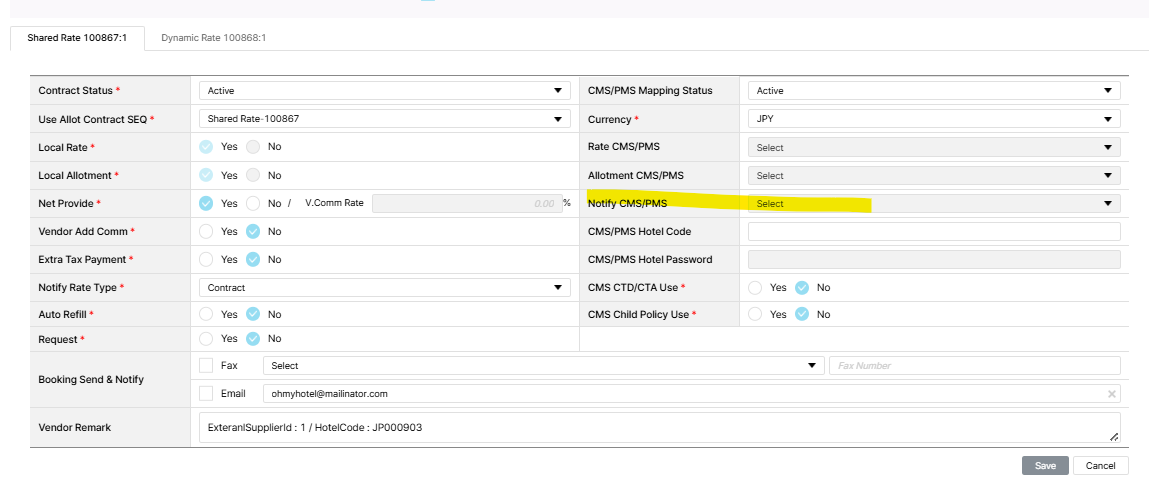This screenshot has height=492, width=1153.
Task: Set Vendor Add Comm to Yes
Action: (x=206, y=231)
